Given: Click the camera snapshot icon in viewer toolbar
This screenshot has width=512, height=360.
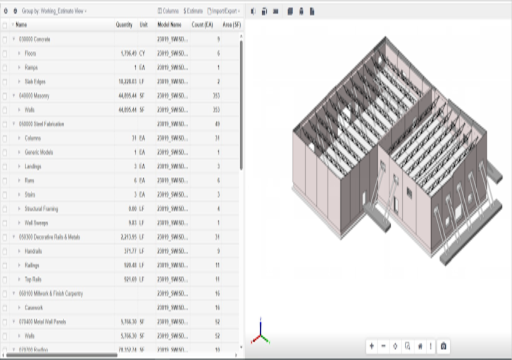Looking at the screenshot, I should 443,346.
